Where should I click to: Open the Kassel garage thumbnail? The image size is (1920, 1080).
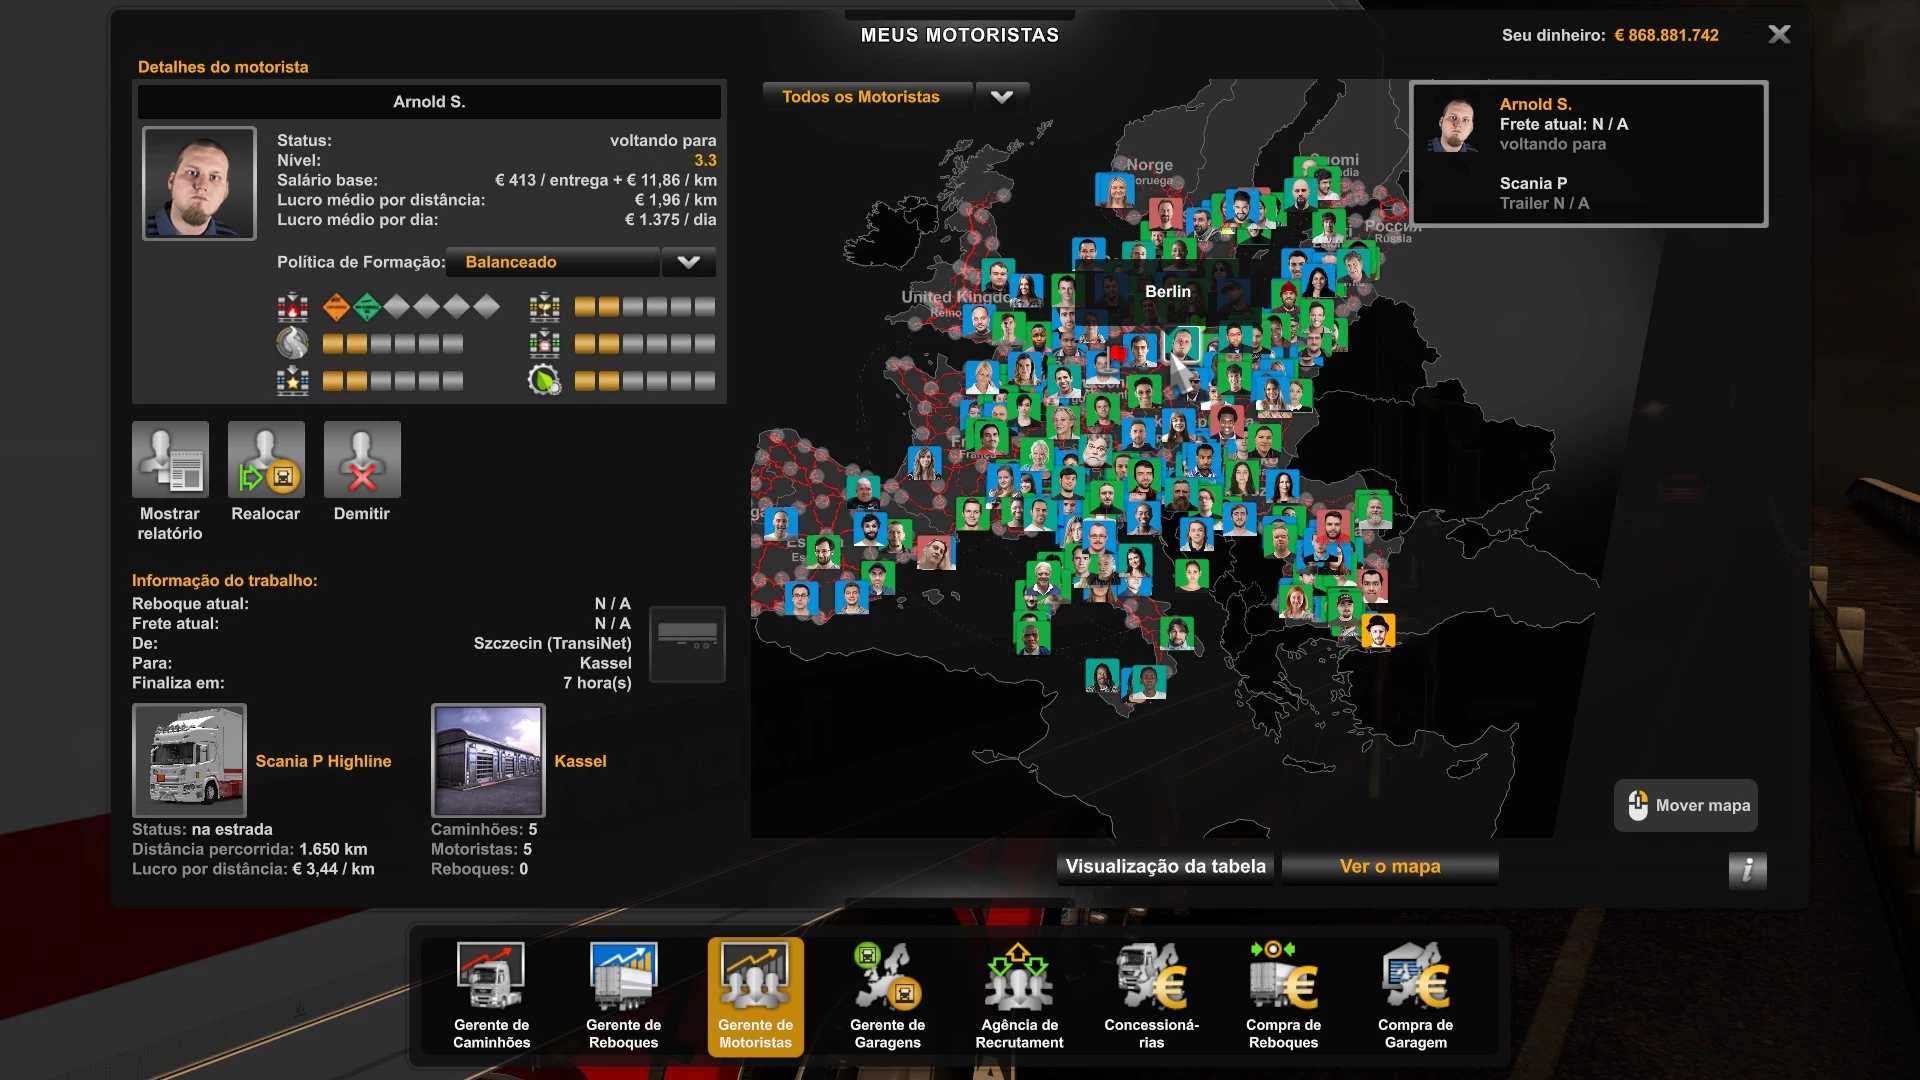pos(488,761)
